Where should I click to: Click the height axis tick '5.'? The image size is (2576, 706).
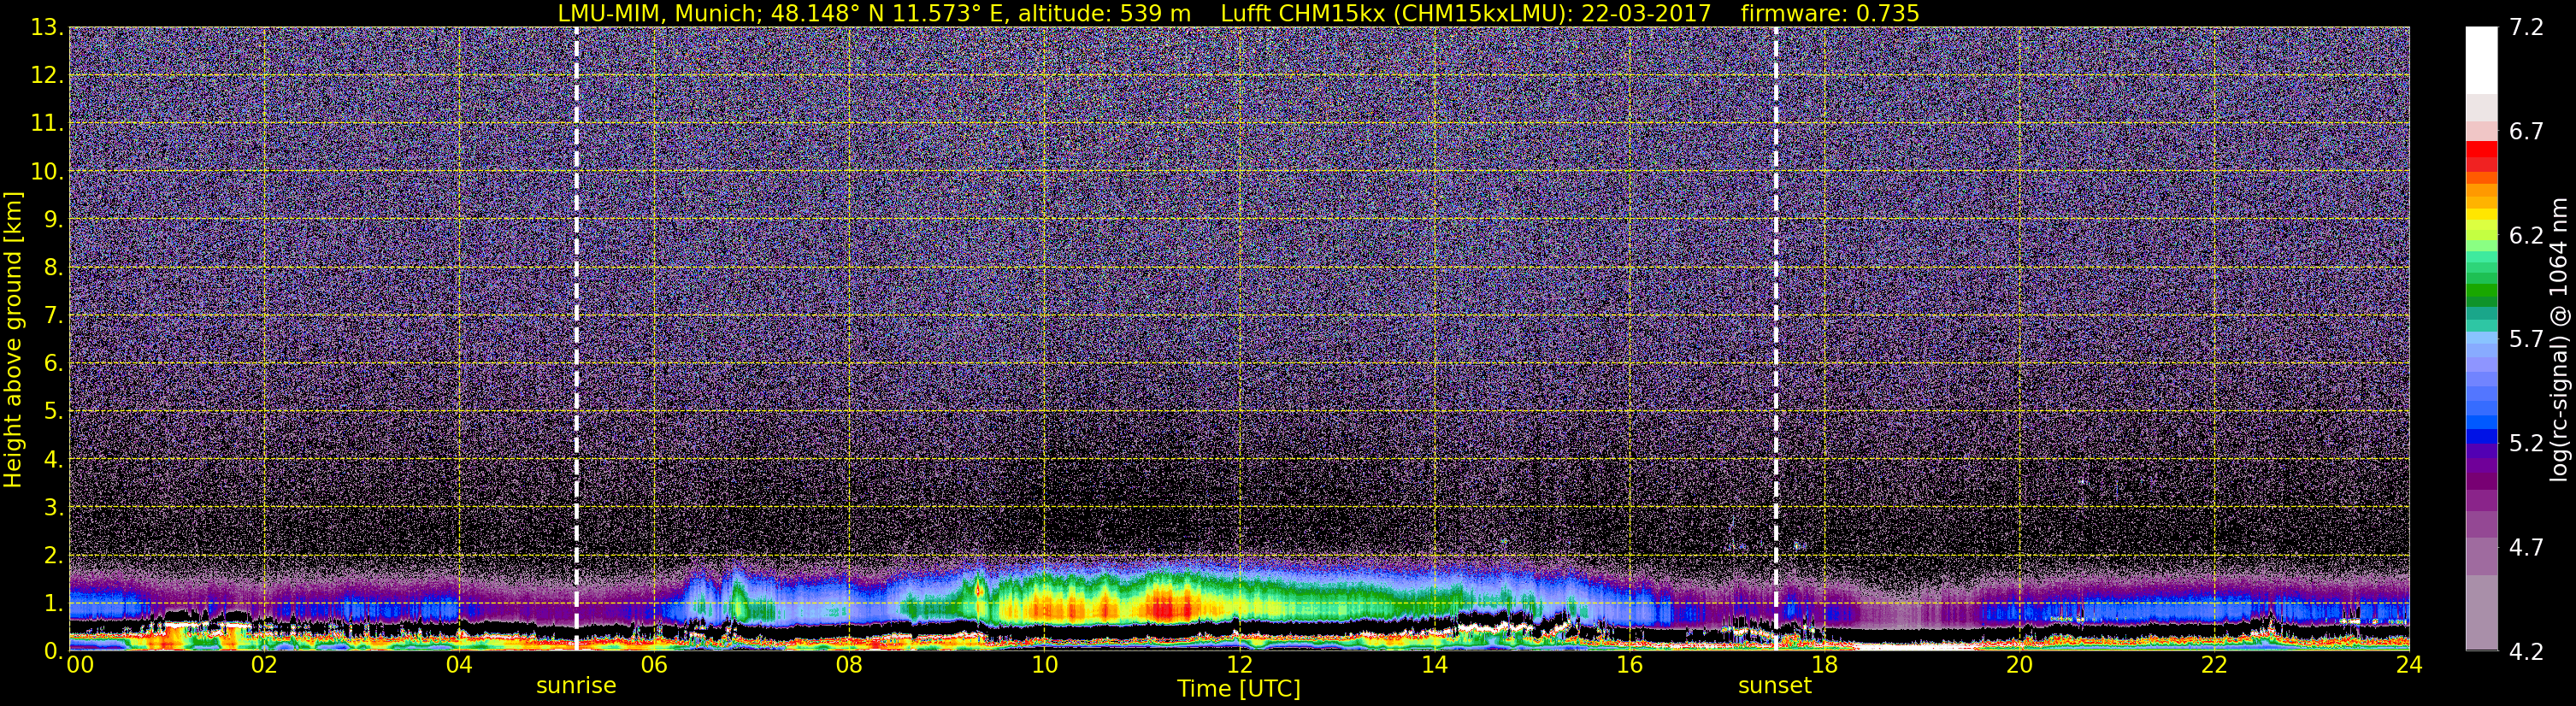[54, 411]
